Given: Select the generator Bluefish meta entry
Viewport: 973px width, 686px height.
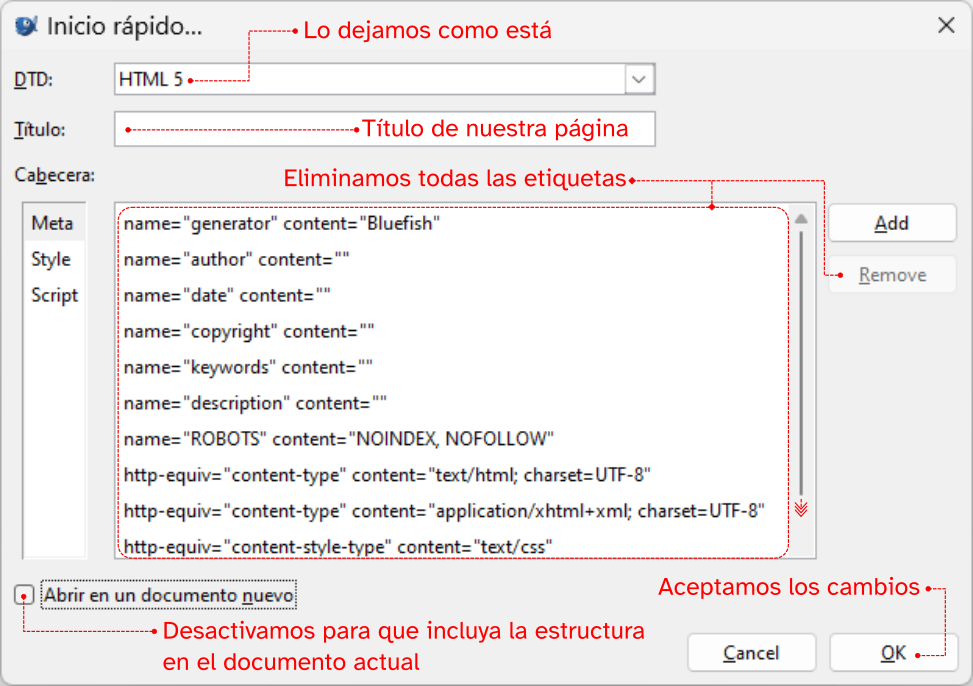Looking at the screenshot, I should (282, 224).
